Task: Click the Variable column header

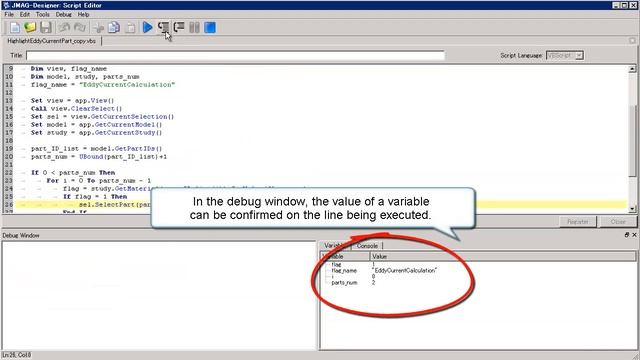Action: 345,256
